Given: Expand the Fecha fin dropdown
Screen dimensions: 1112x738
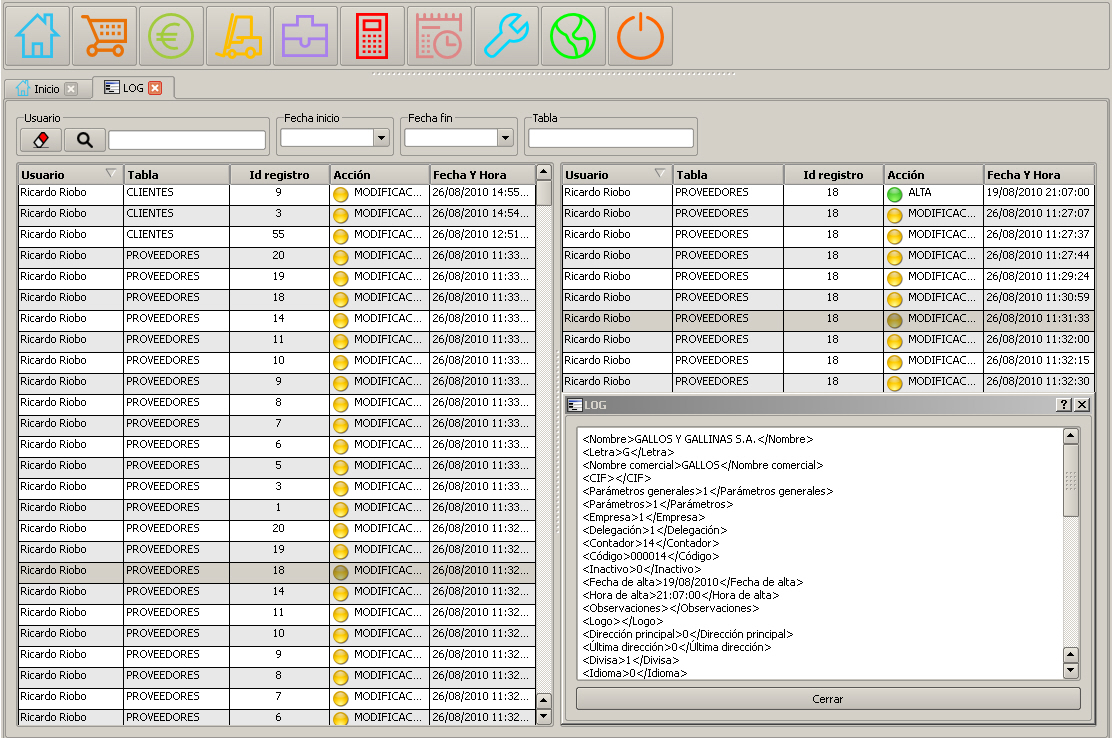Looking at the screenshot, I should click(505, 138).
